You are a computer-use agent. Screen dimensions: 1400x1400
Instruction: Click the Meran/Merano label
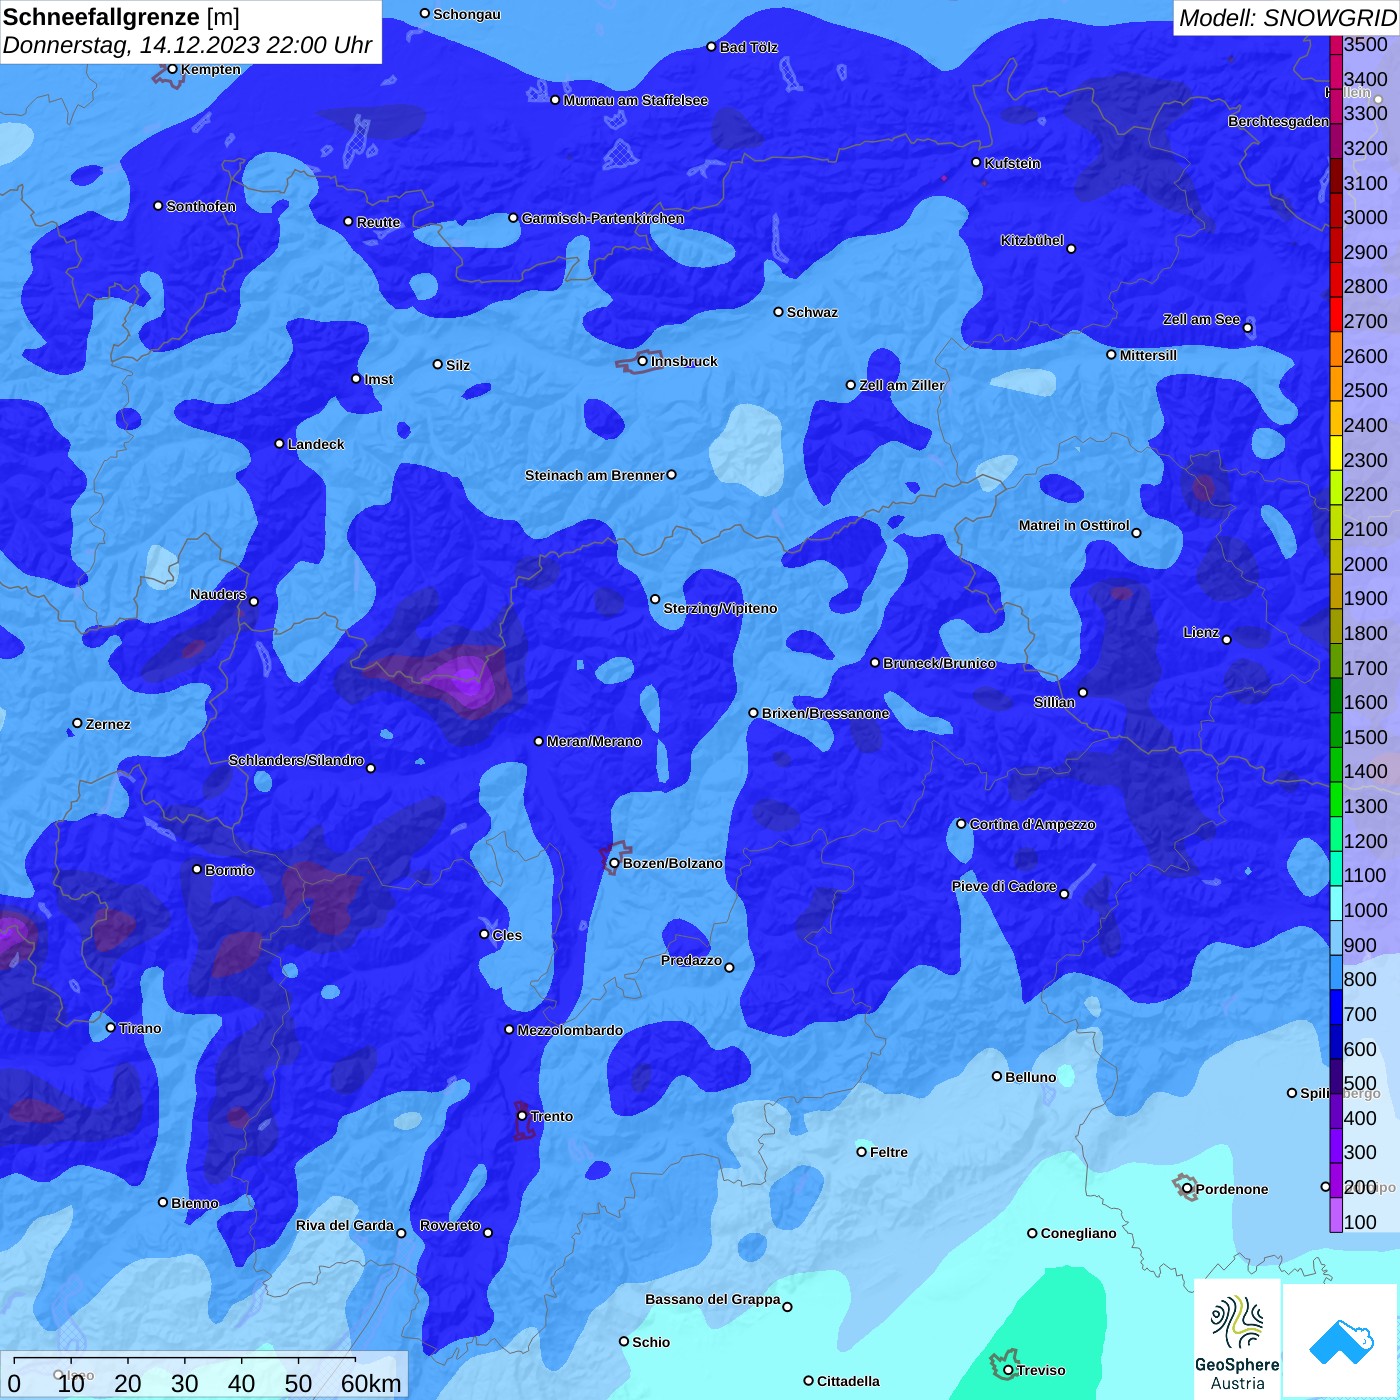pos(594,741)
